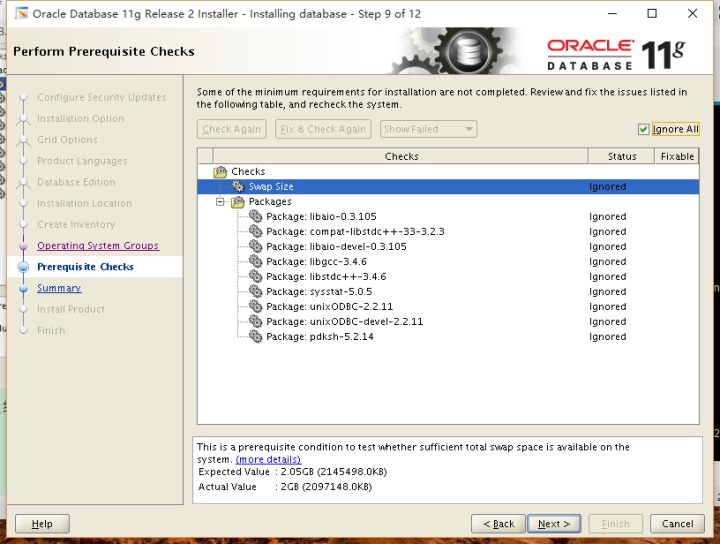Select Package: libstdc++-3.4.6 row
The height and width of the screenshot is (544, 720).
pos(448,276)
